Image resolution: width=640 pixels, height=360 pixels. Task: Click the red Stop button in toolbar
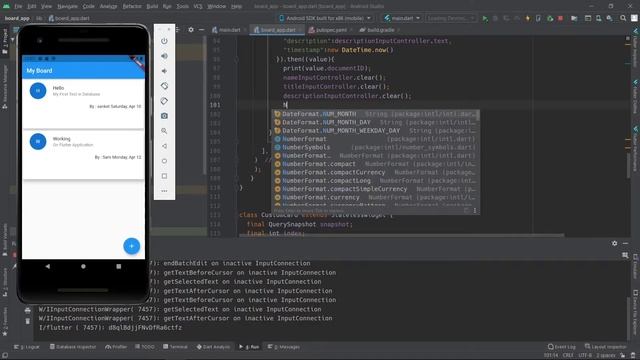(560, 18)
